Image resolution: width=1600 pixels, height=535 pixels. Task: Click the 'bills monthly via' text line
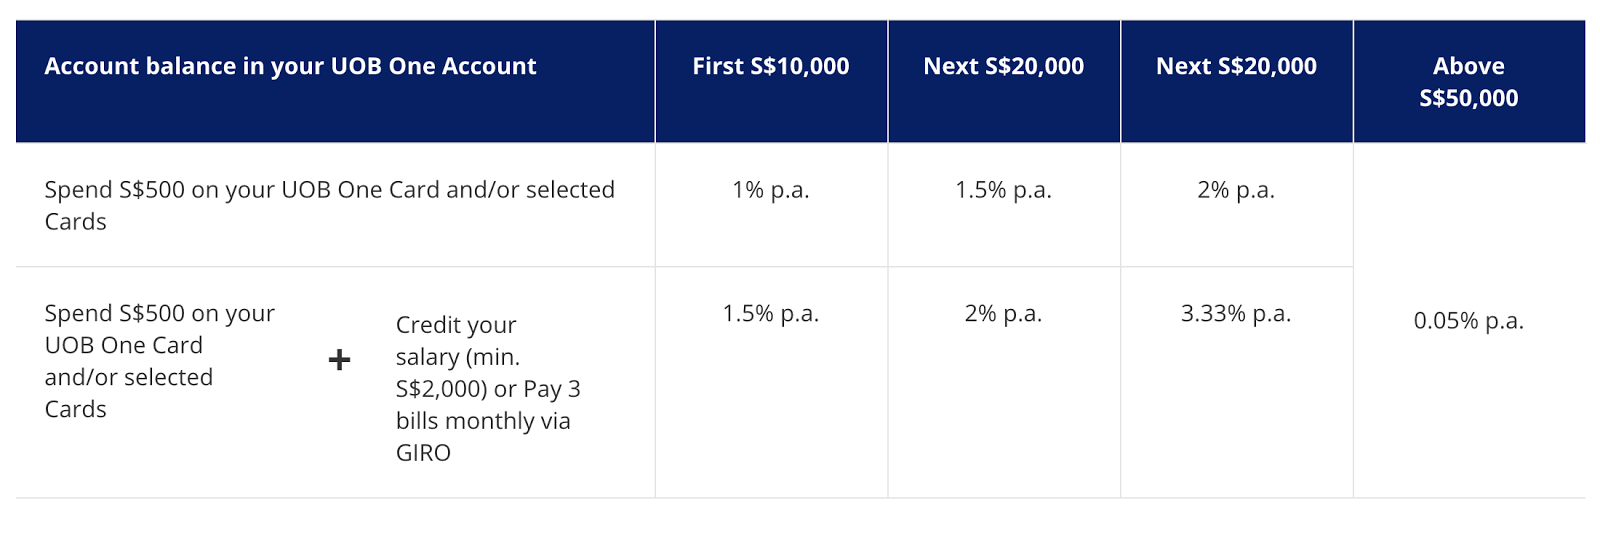(483, 421)
